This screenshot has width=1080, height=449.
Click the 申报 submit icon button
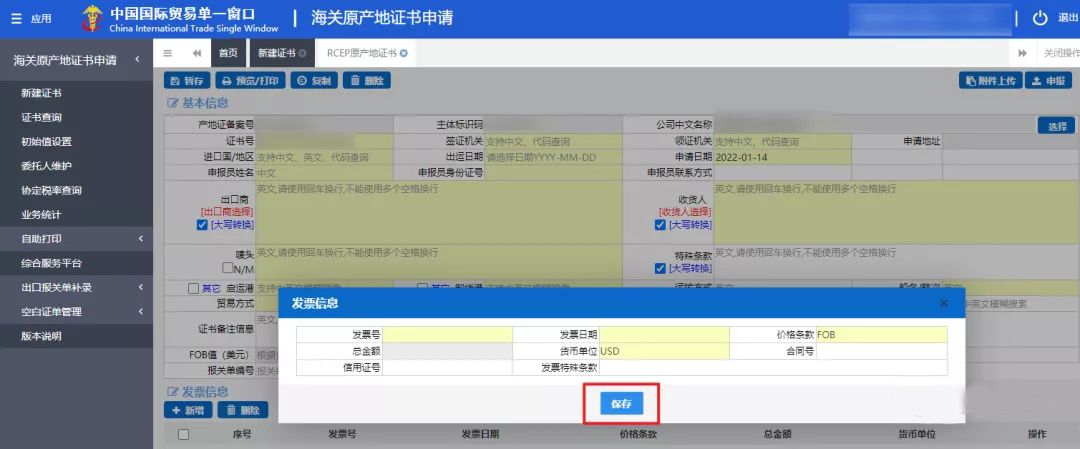1049,81
